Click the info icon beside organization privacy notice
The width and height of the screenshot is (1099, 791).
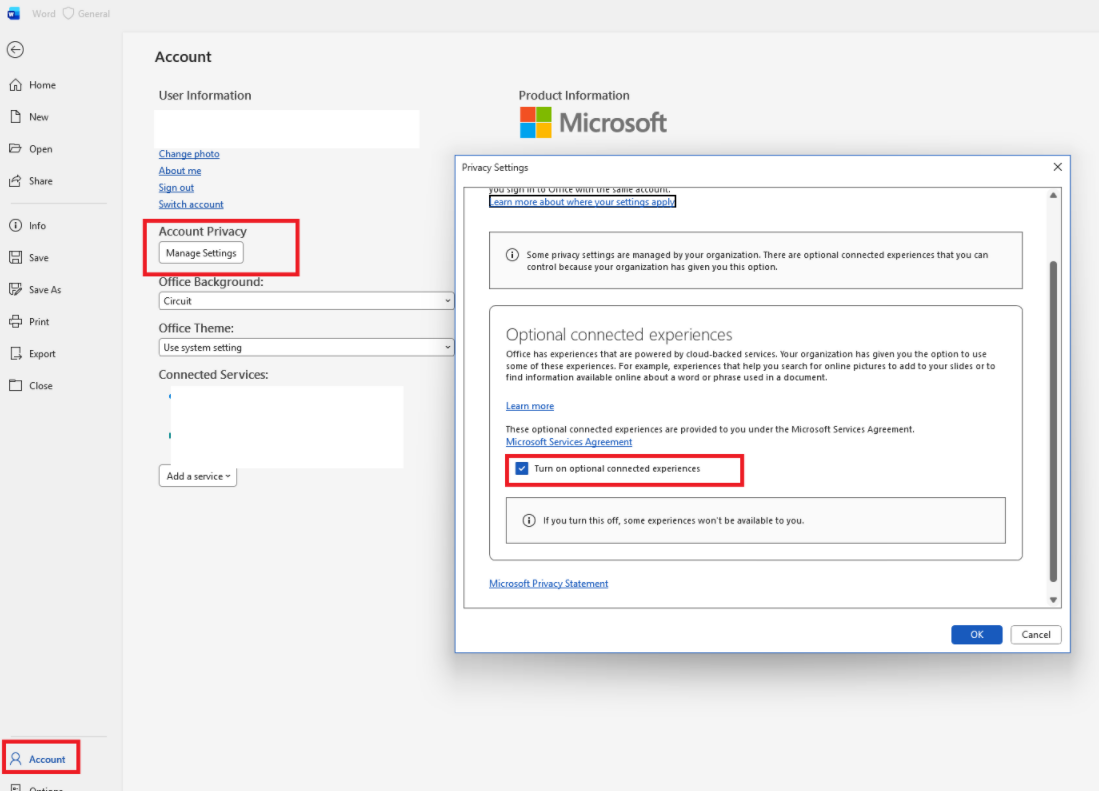point(512,255)
